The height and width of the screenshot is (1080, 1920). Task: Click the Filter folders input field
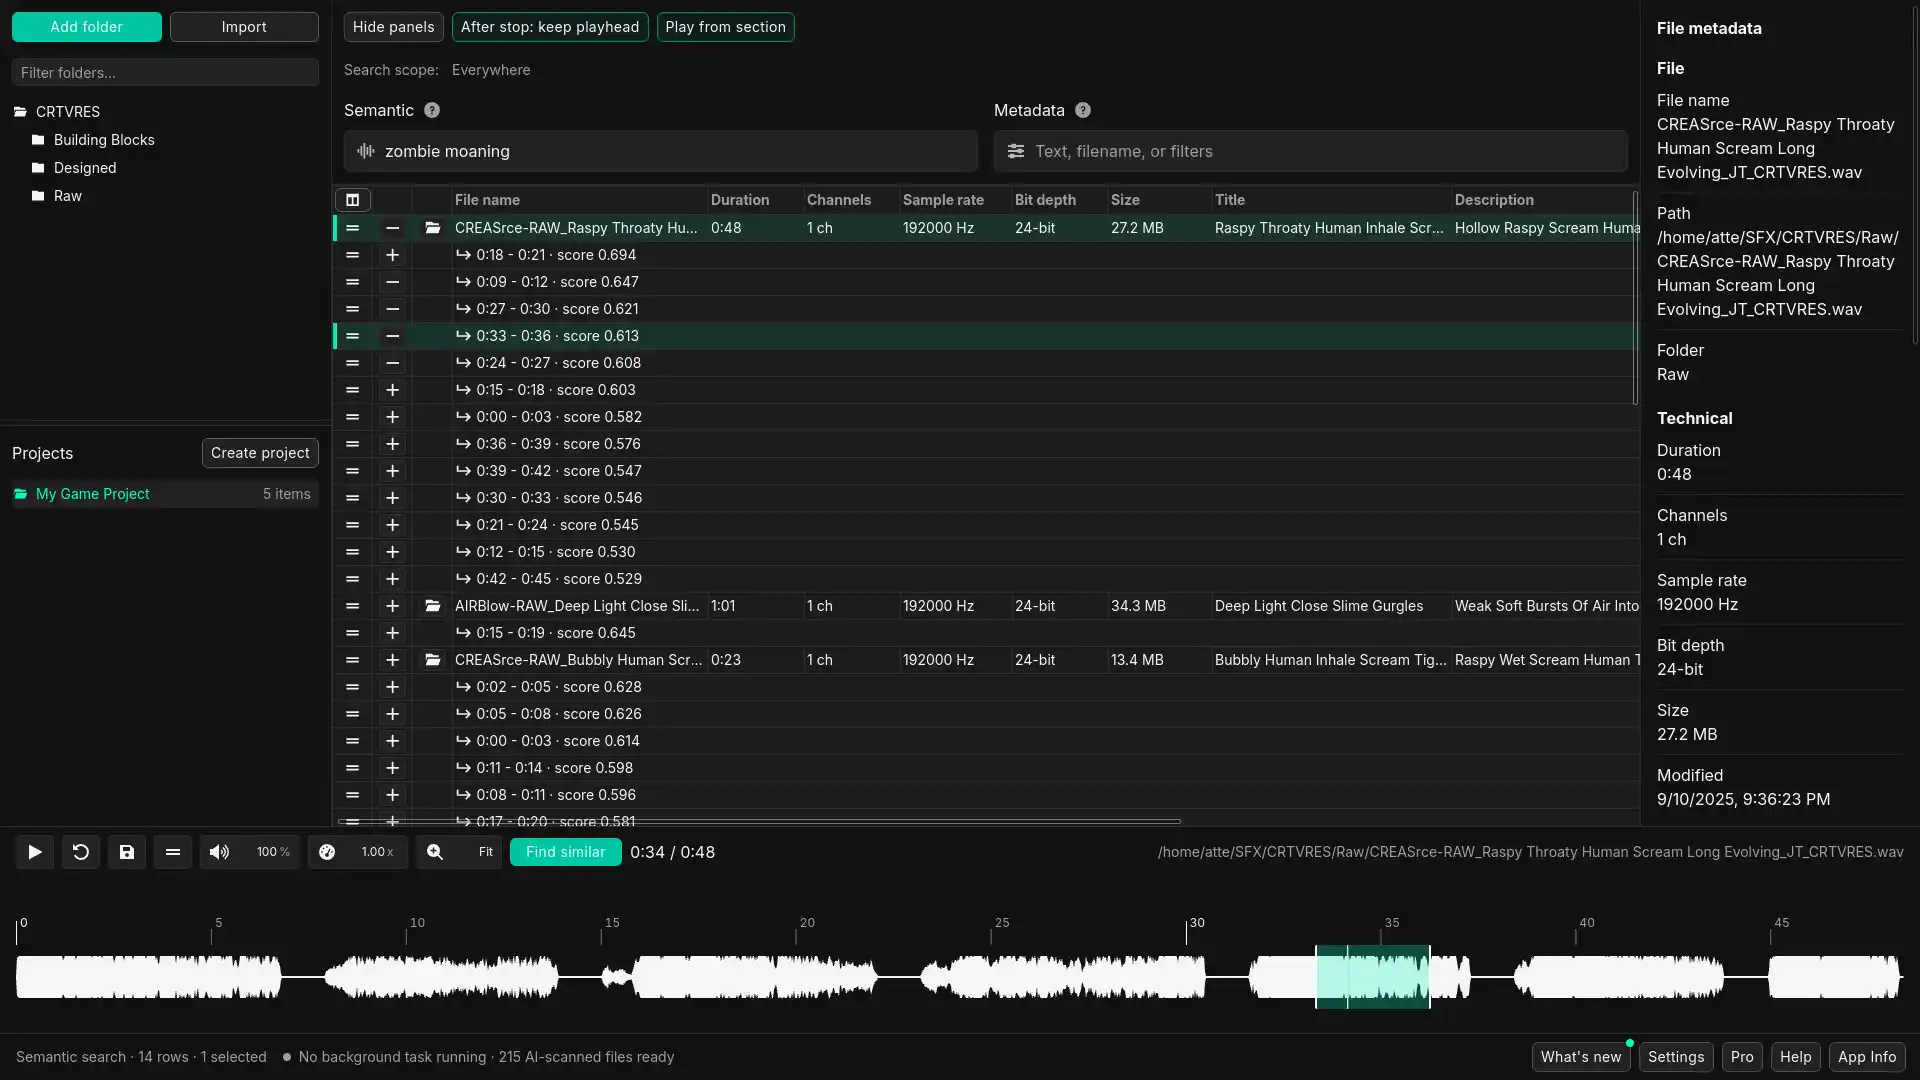click(165, 72)
